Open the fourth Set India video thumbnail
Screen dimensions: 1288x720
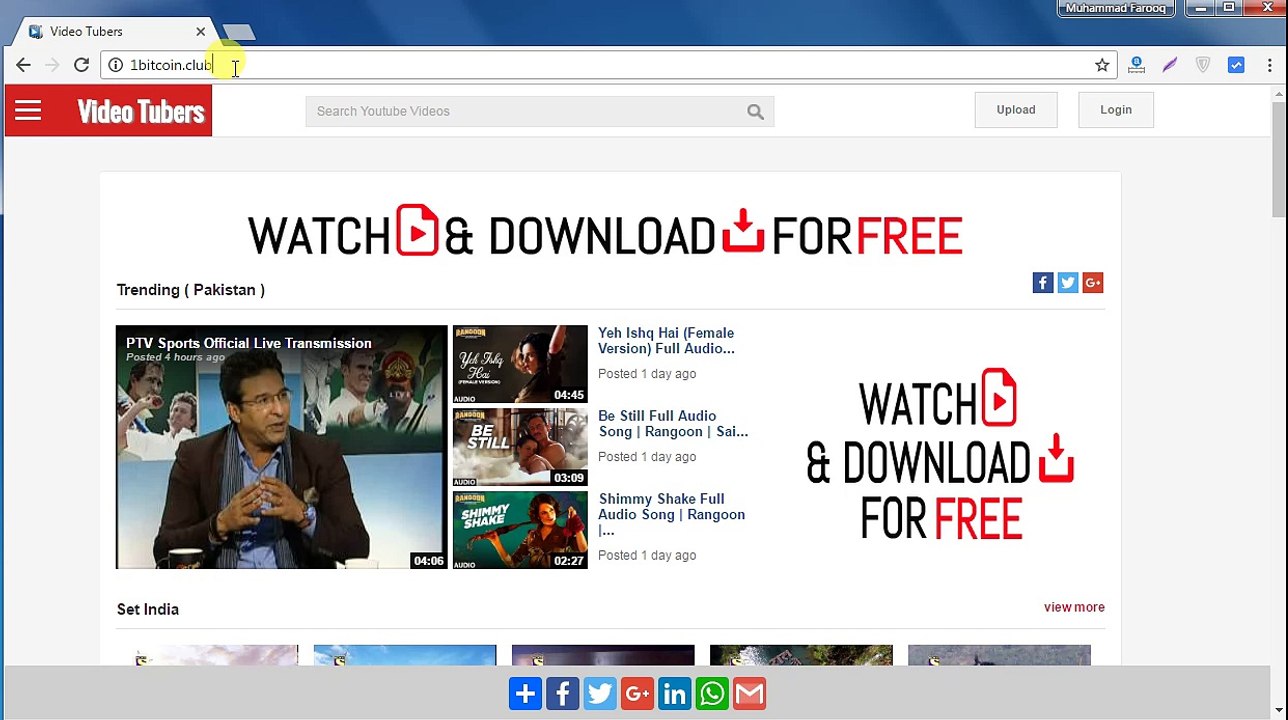click(x=801, y=655)
